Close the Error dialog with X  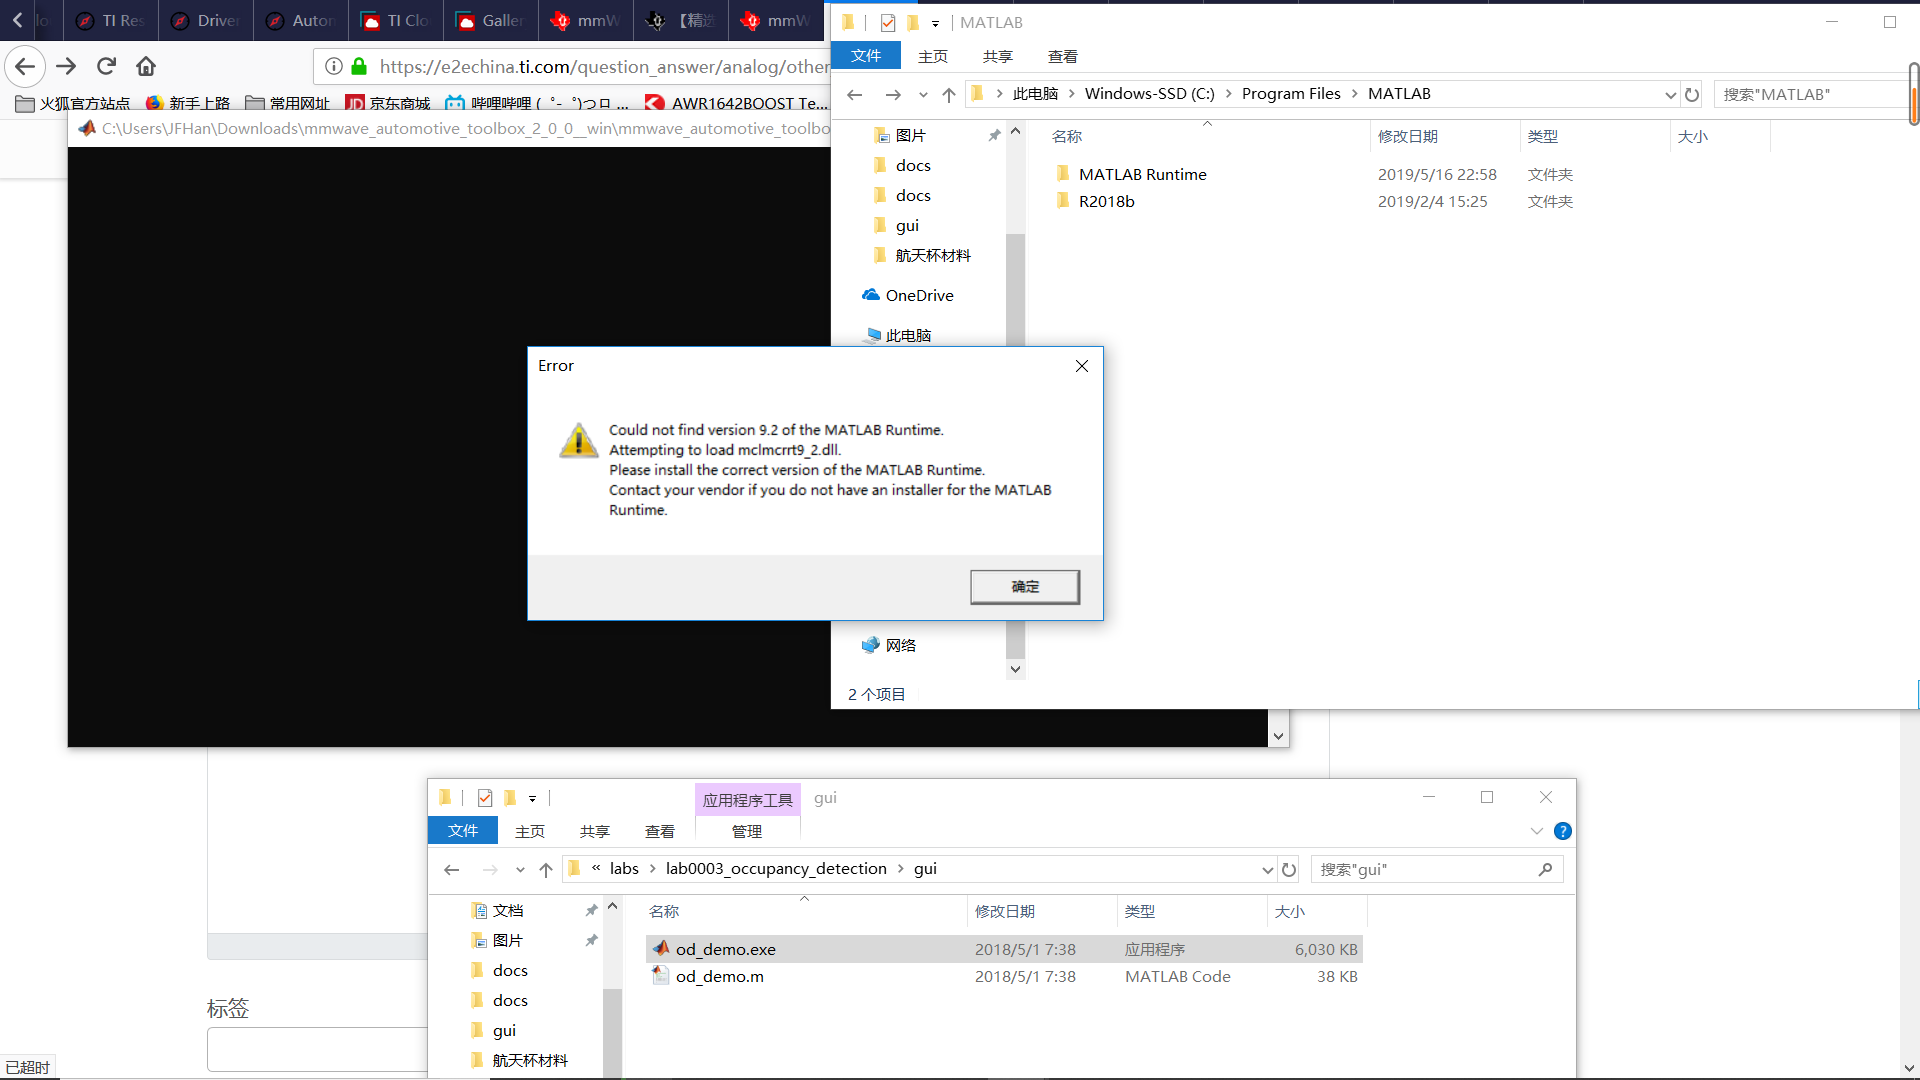[1081, 366]
